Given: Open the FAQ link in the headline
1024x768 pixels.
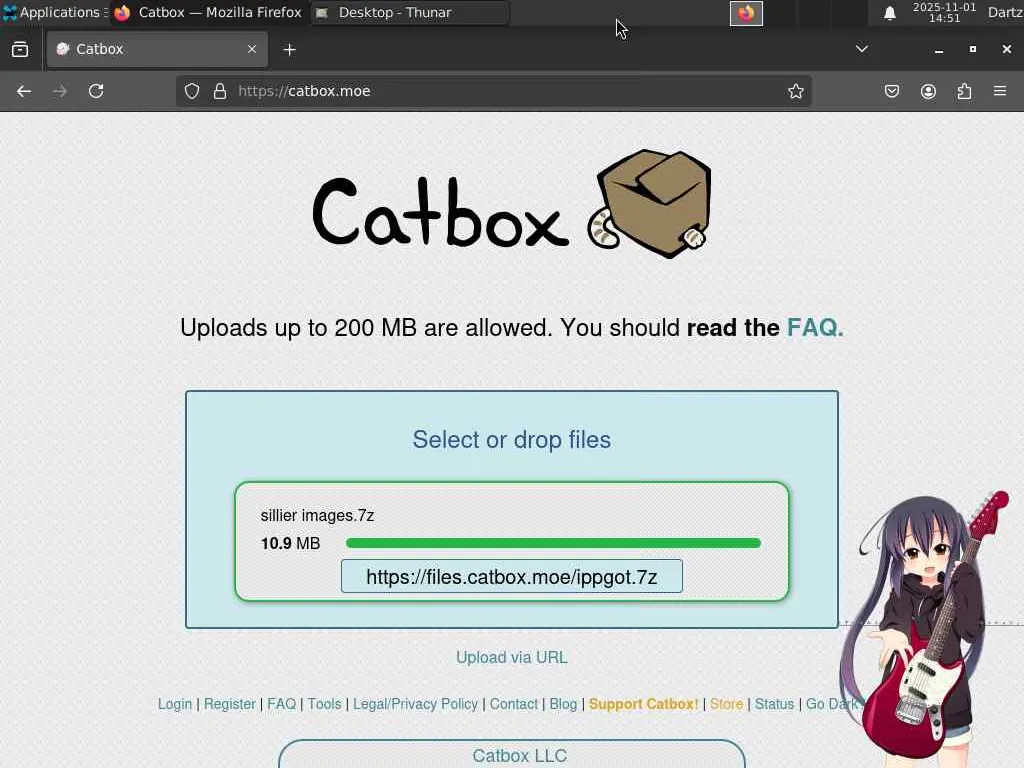Looking at the screenshot, I should click(814, 328).
